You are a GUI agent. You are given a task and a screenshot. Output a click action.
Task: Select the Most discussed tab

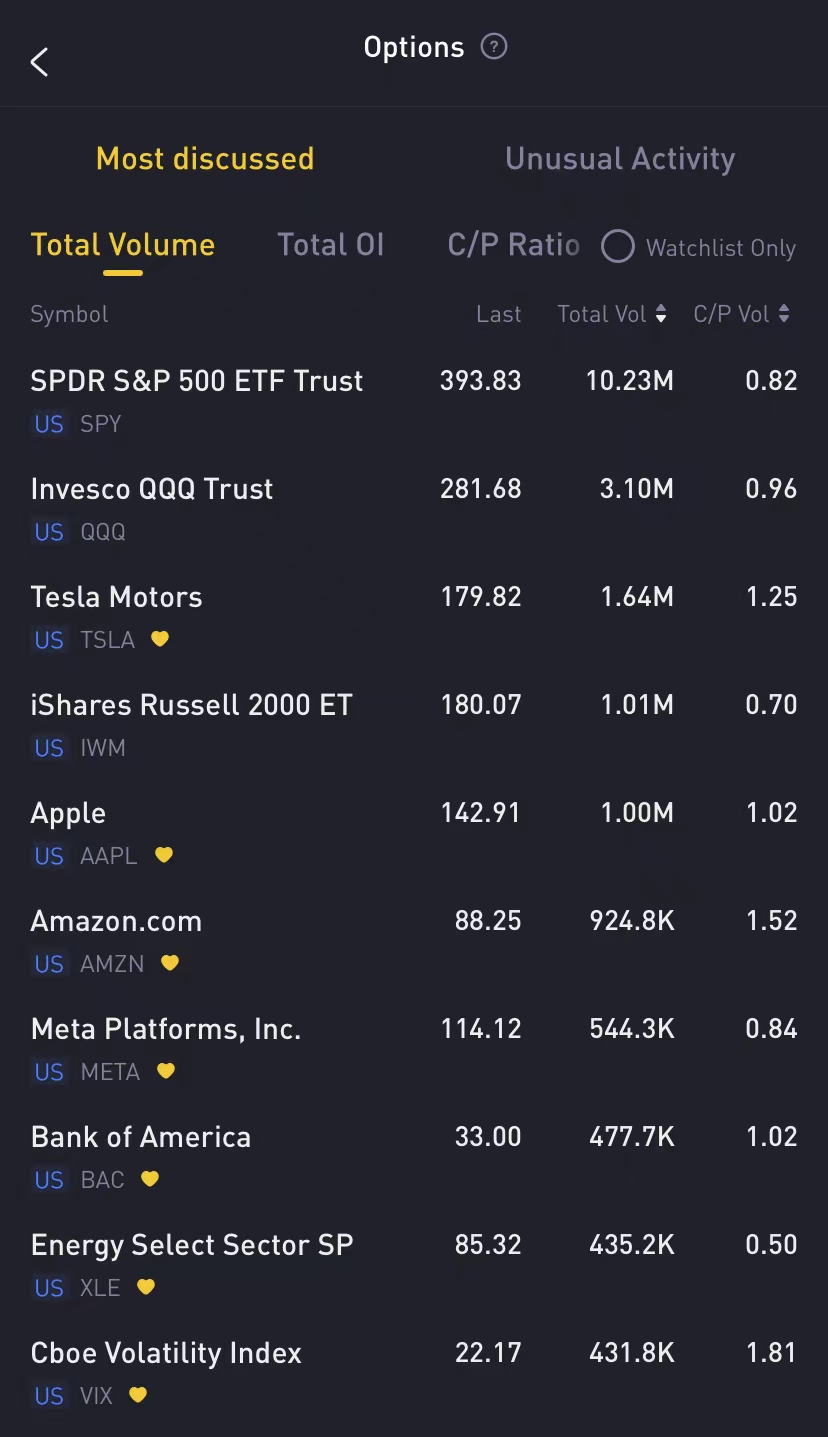[205, 159]
